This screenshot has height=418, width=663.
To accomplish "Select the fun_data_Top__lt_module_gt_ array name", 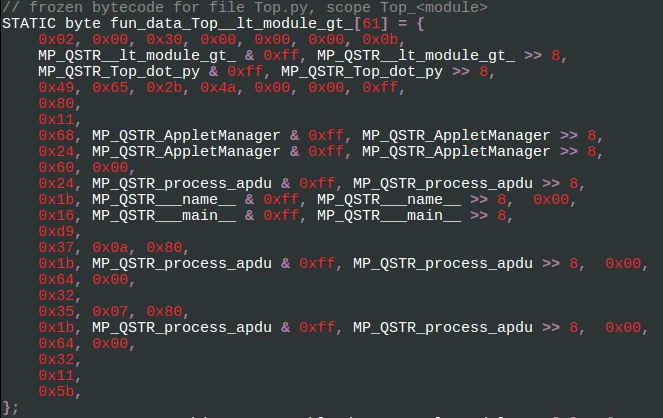I will click(231, 23).
